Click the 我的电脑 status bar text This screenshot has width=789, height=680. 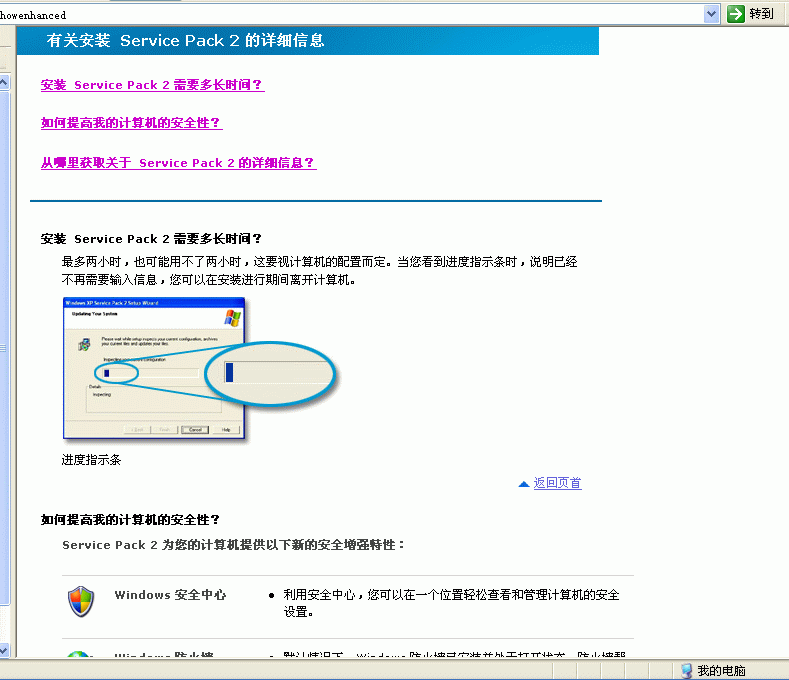[x=721, y=670]
